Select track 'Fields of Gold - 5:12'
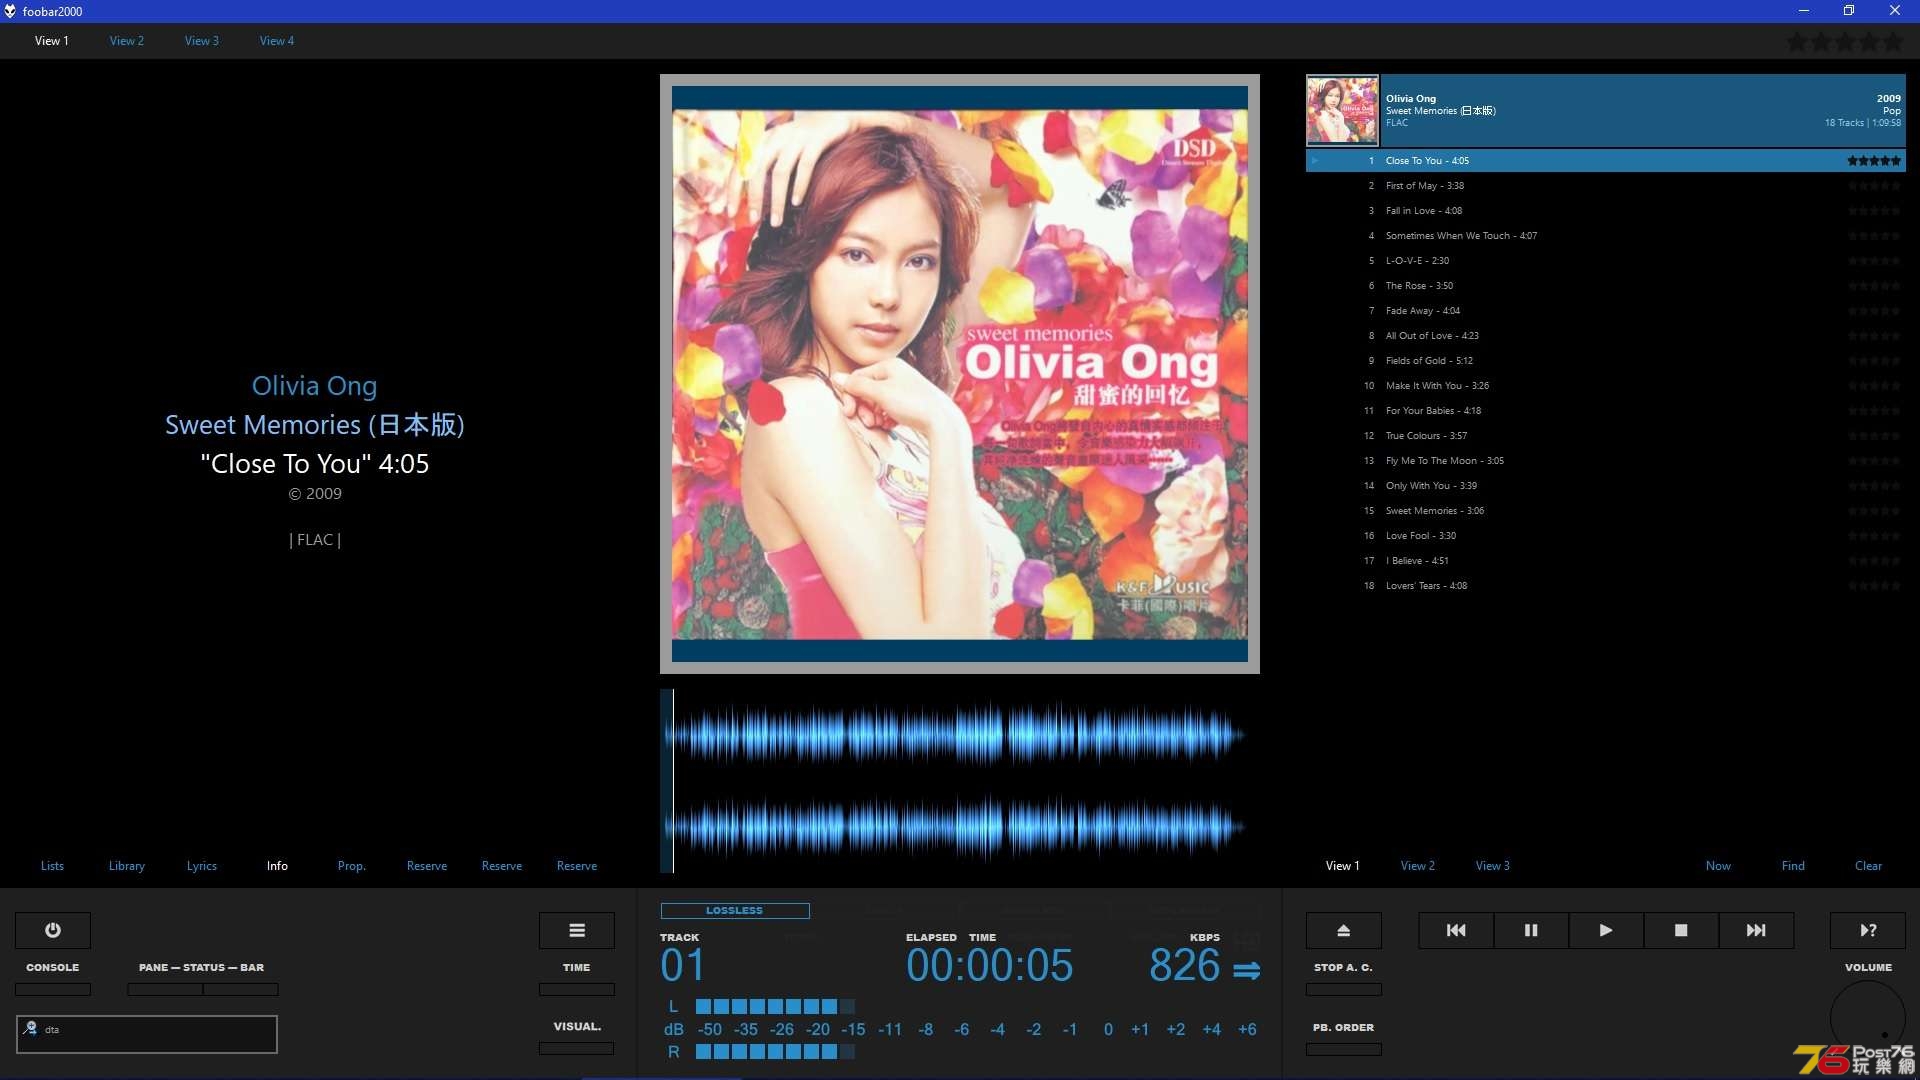 point(1605,361)
